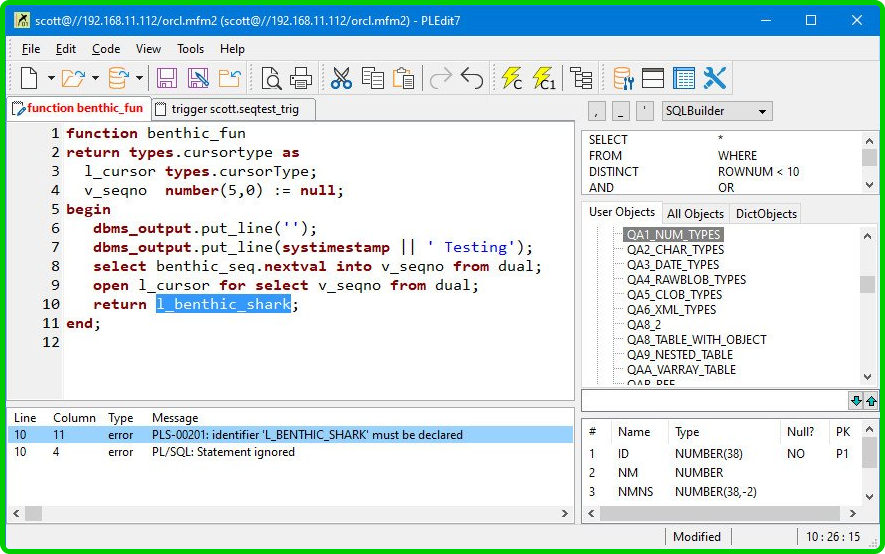Select the DictObjects tab
This screenshot has width=885, height=554.
766,214
